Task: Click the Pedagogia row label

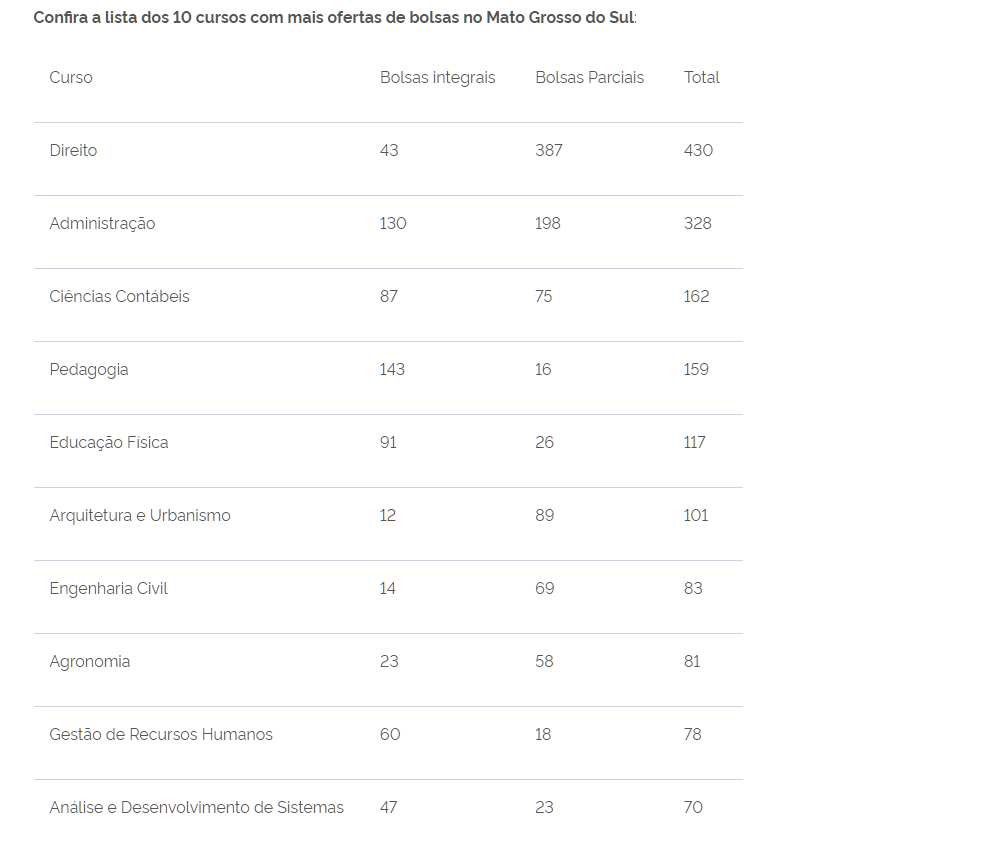Action: [89, 370]
